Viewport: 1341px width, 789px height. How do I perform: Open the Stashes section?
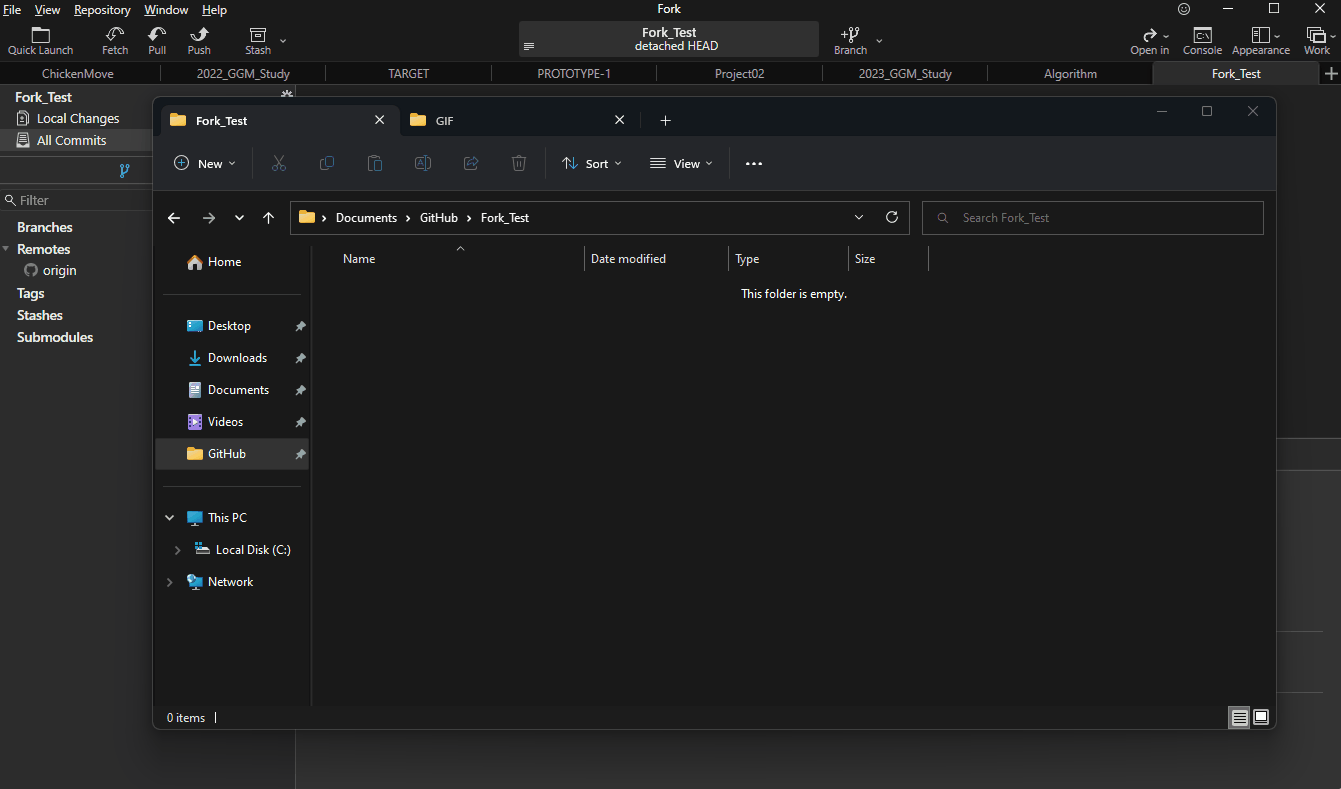click(40, 315)
